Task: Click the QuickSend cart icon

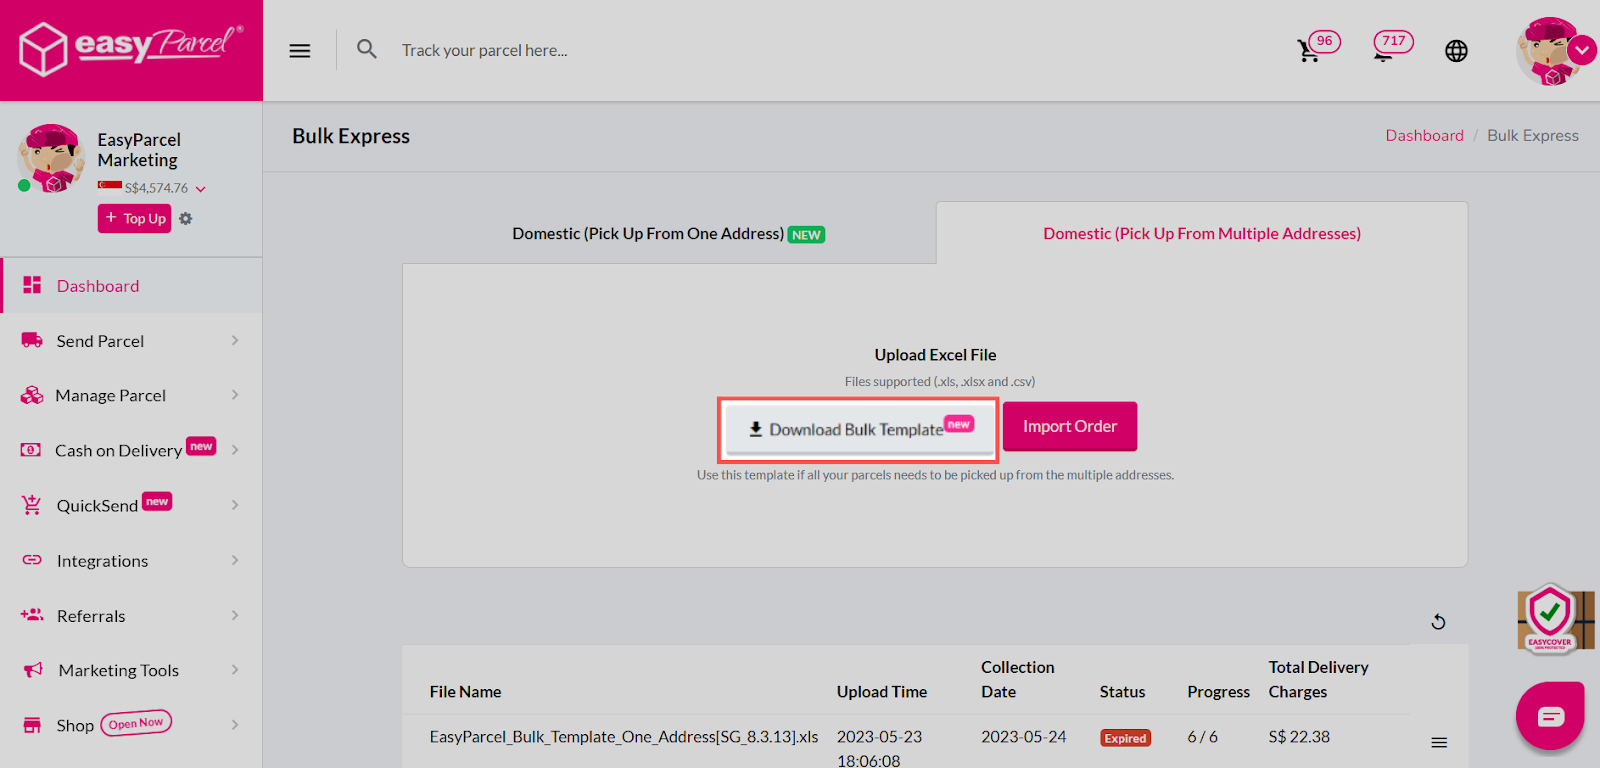Action: [32, 505]
